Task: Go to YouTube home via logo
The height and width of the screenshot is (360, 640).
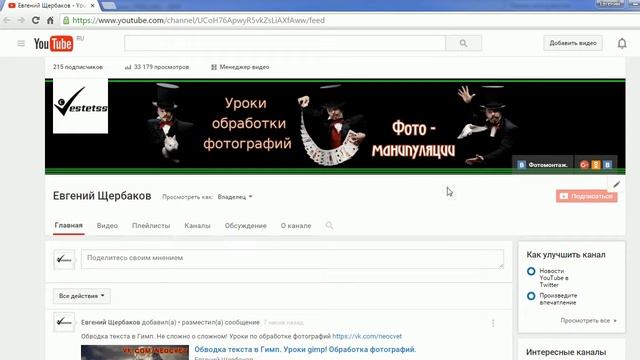Action: pos(53,44)
